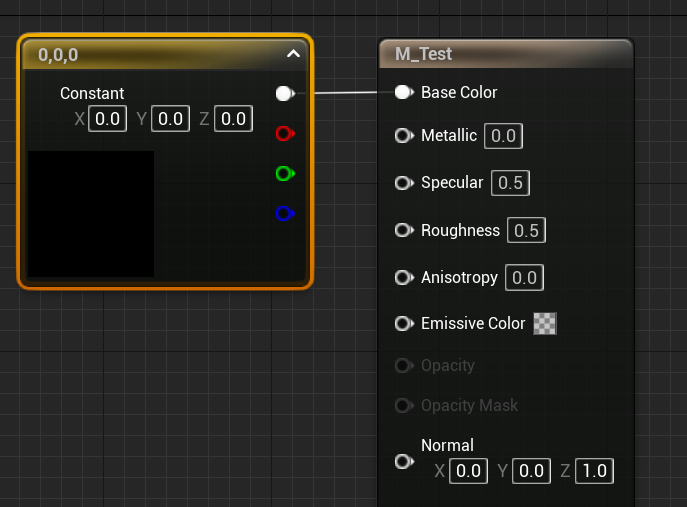Select the 0,0,0 node title bar

pyautogui.click(x=165, y=54)
